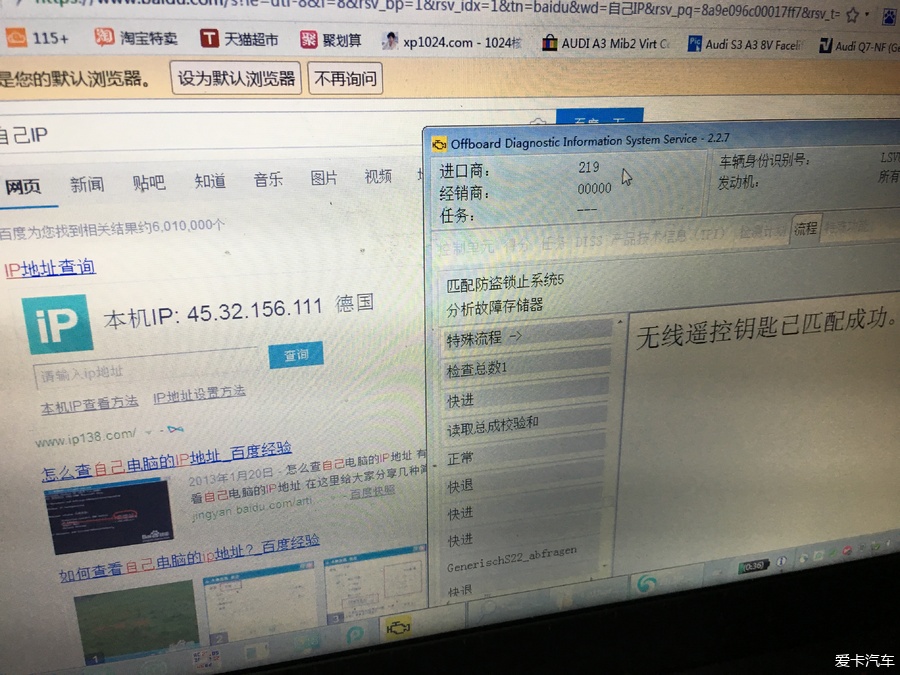Open the IP地址查询 result link

point(50,267)
